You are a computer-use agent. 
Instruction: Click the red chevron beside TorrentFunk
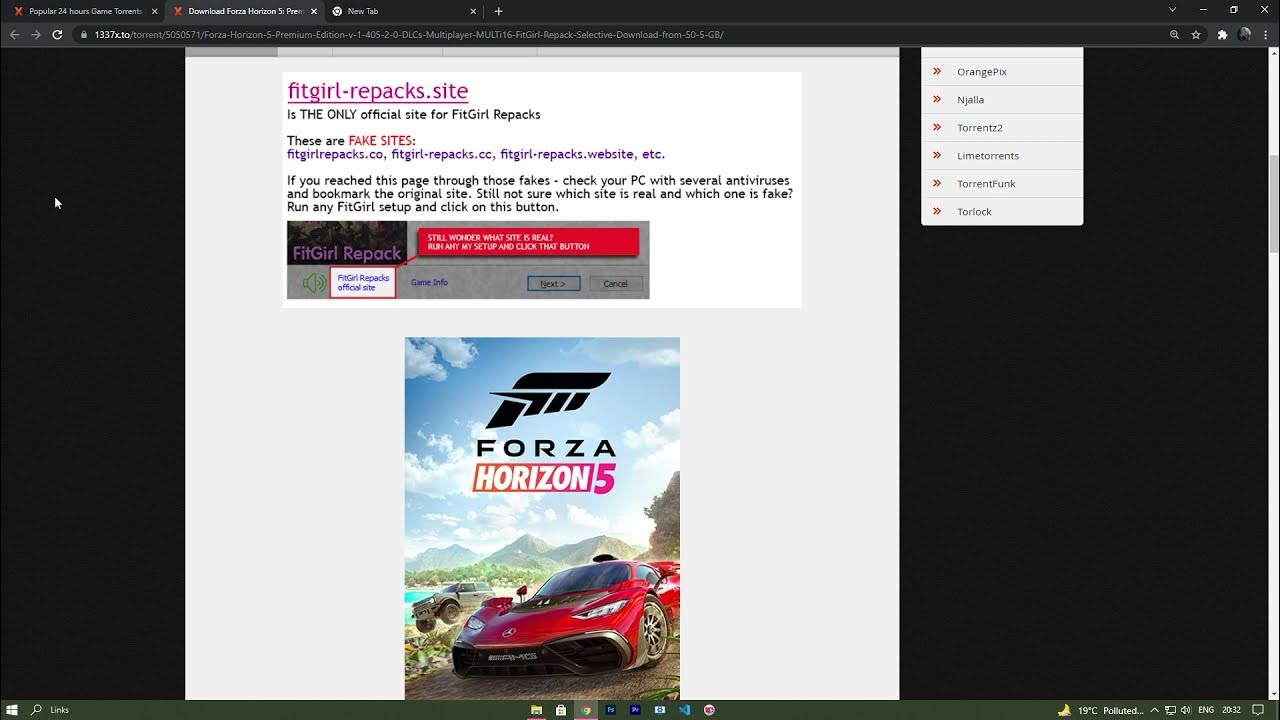pyautogui.click(x=937, y=183)
